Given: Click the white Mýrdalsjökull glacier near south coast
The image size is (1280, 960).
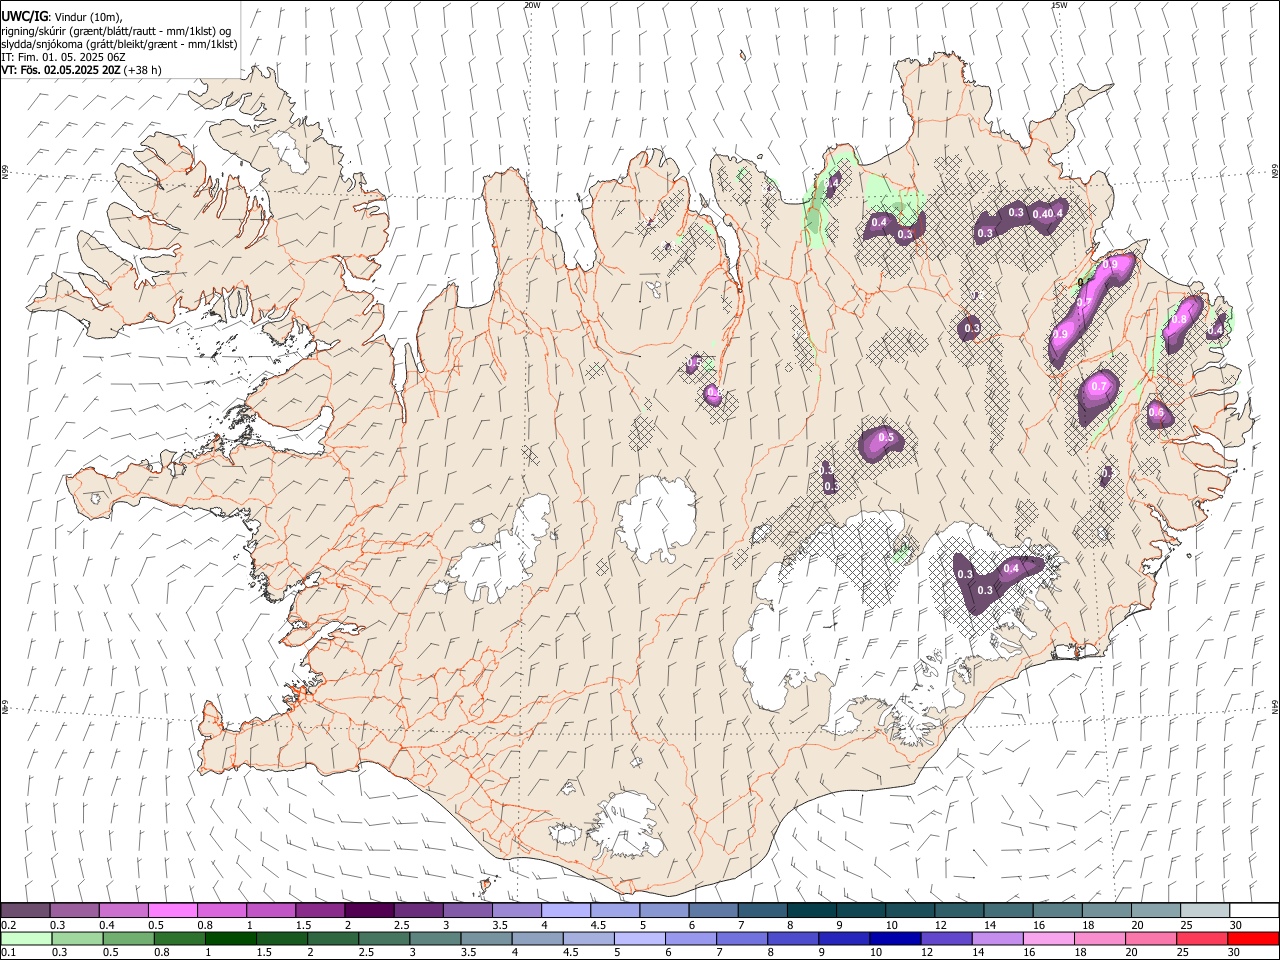Looking at the screenshot, I should 627,826.
